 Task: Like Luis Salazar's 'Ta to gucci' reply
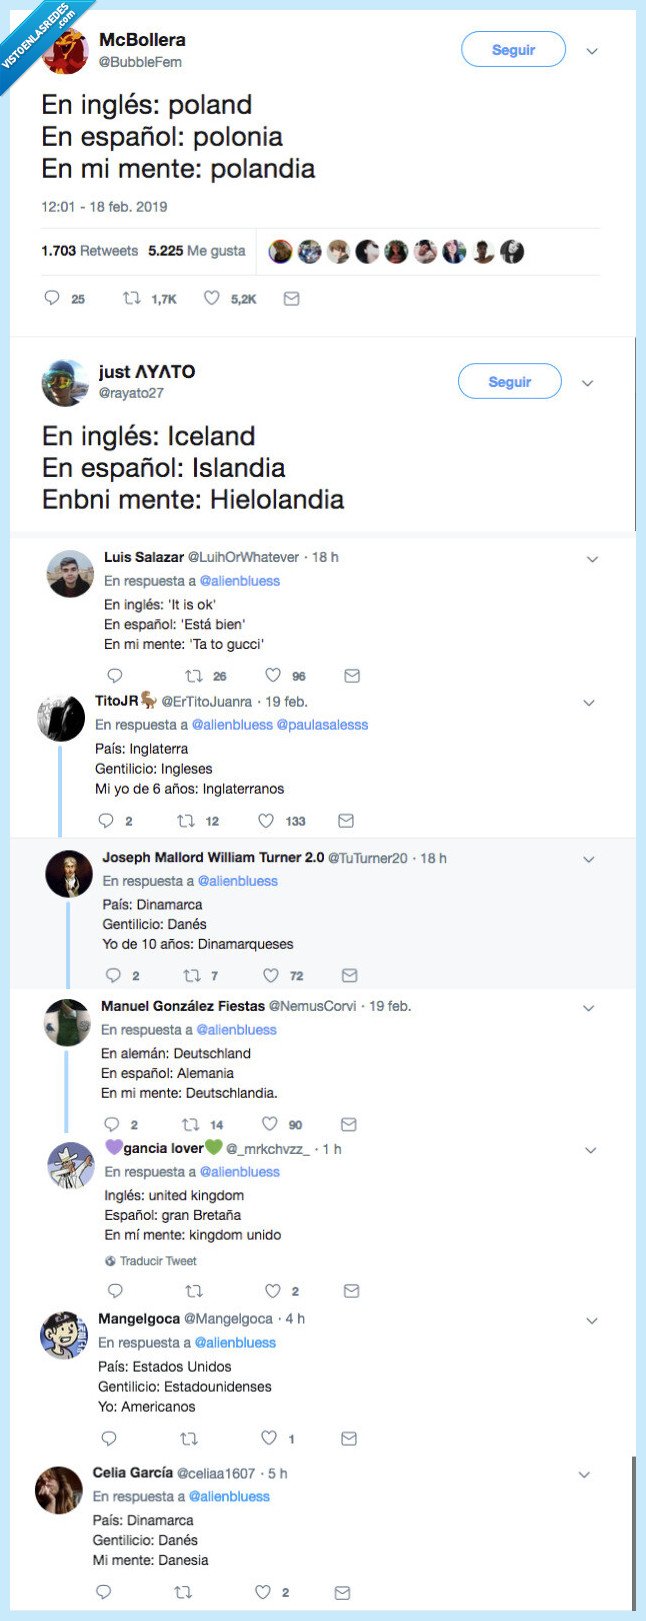273,676
